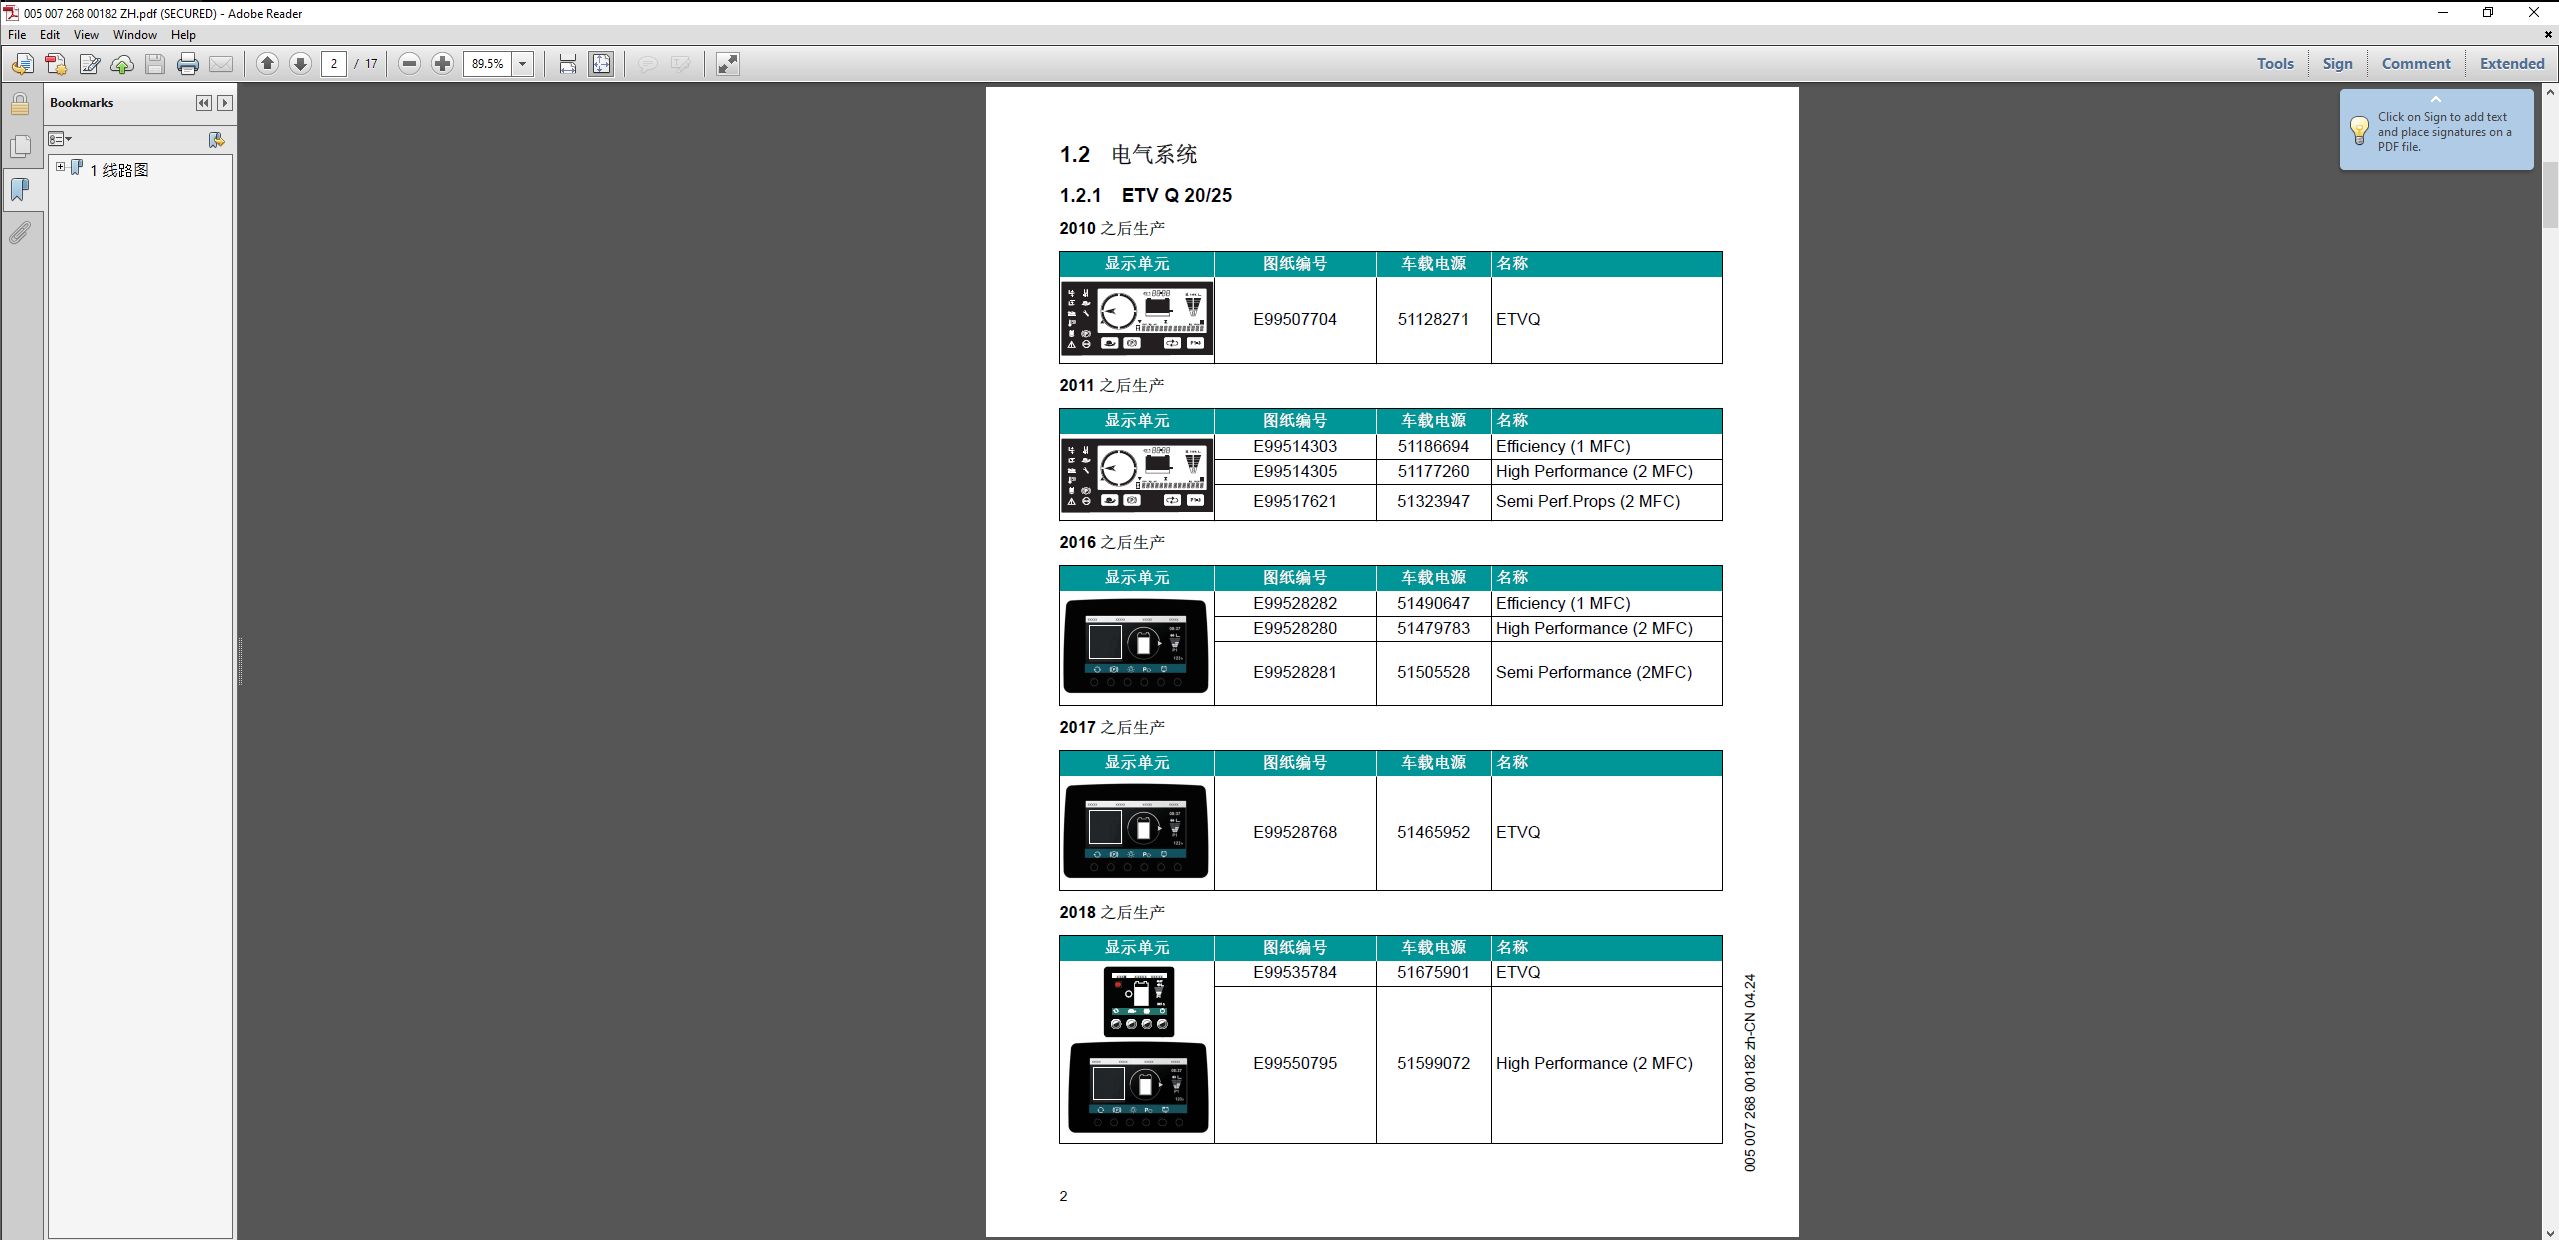This screenshot has width=2559, height=1240.
Task: Click the zoom percentage field 89.5%
Action: pyautogui.click(x=487, y=64)
